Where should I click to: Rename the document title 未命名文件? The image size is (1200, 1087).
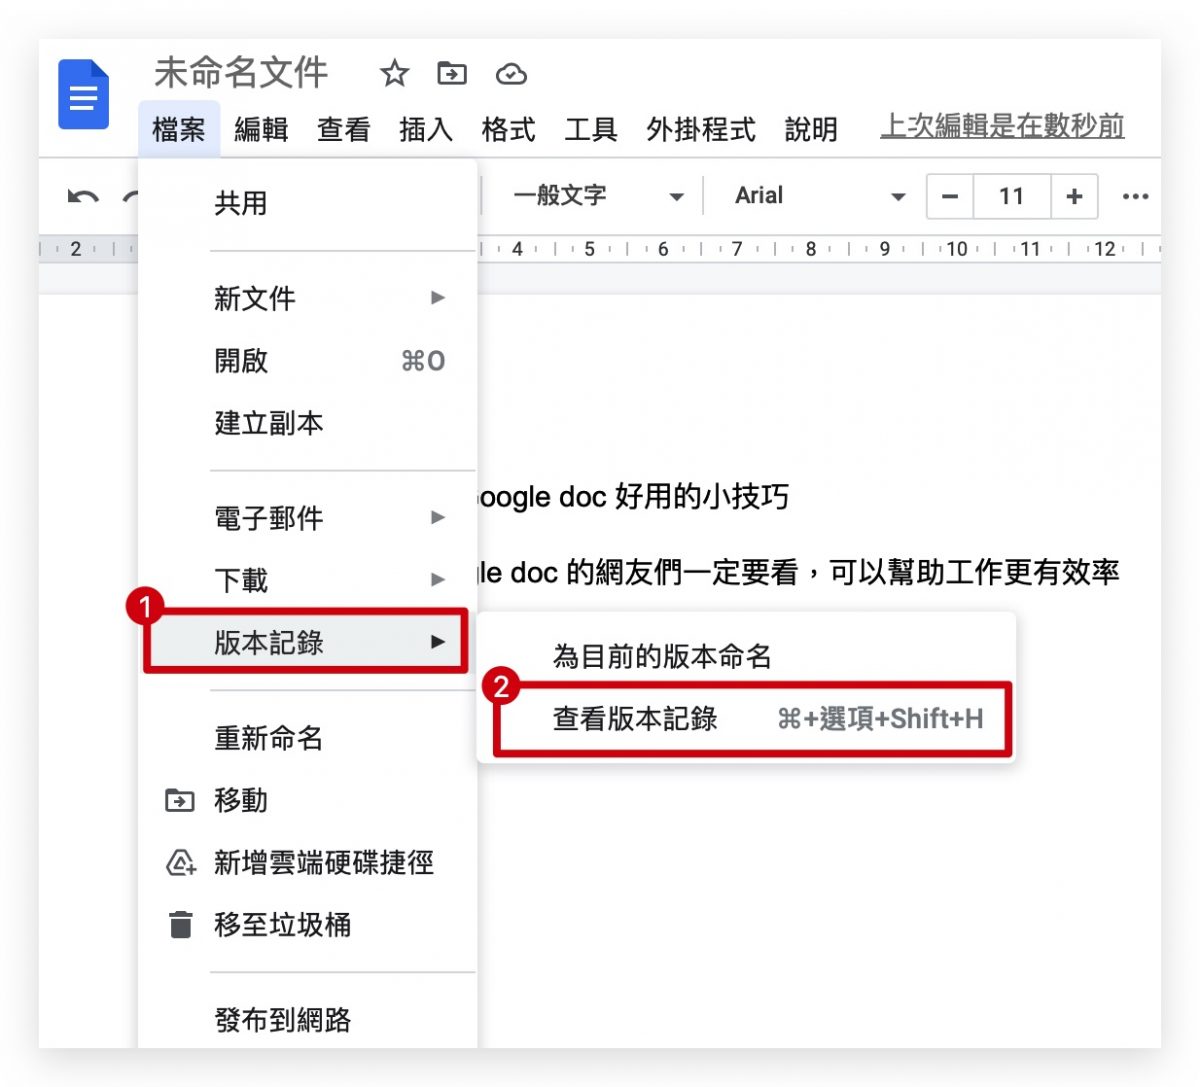click(240, 73)
